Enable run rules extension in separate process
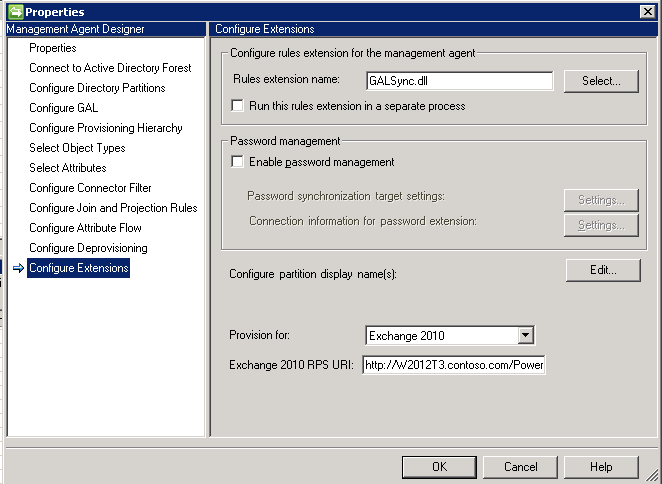 237,105
